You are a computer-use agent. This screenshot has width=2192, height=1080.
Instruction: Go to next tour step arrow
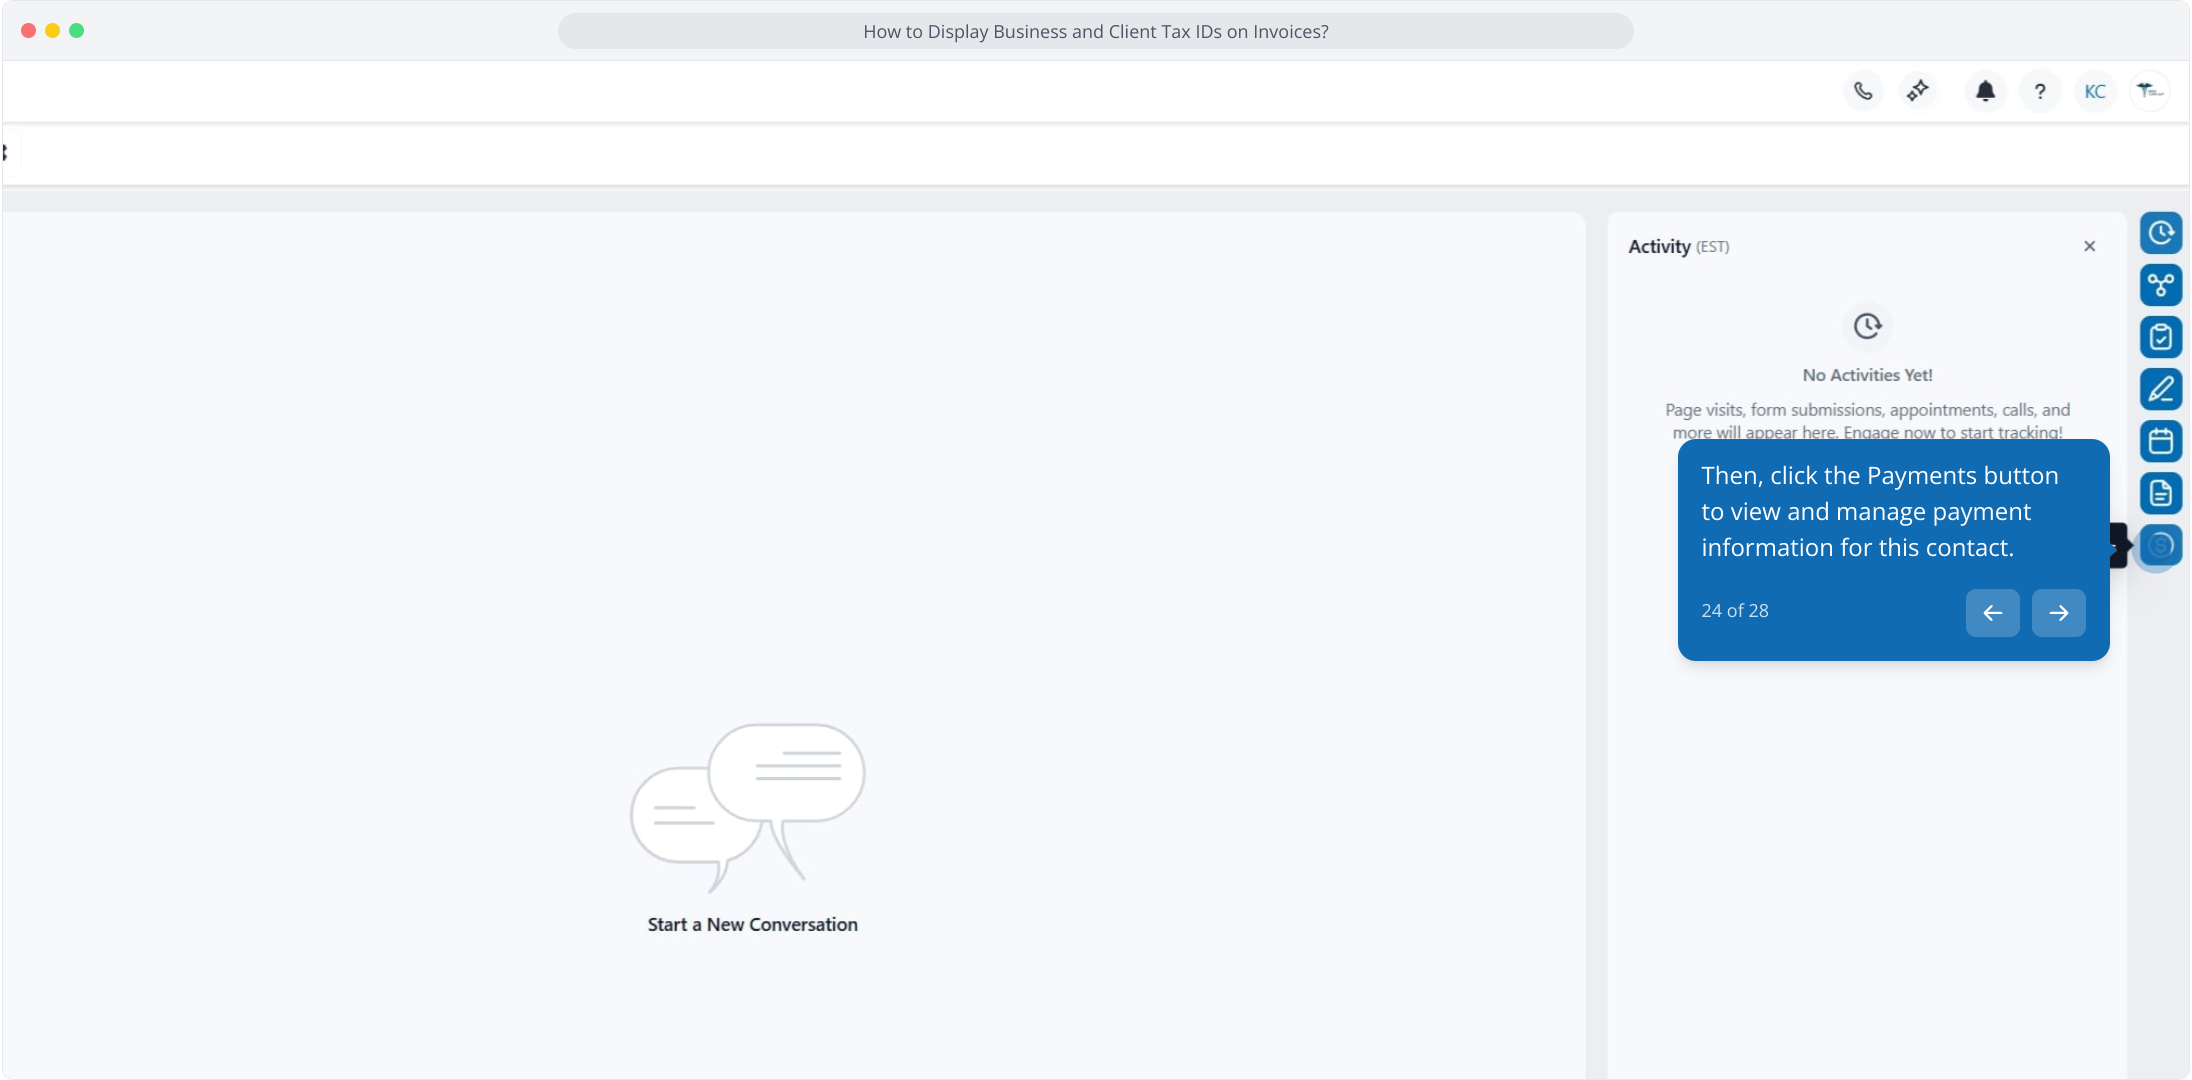pyautogui.click(x=2058, y=613)
